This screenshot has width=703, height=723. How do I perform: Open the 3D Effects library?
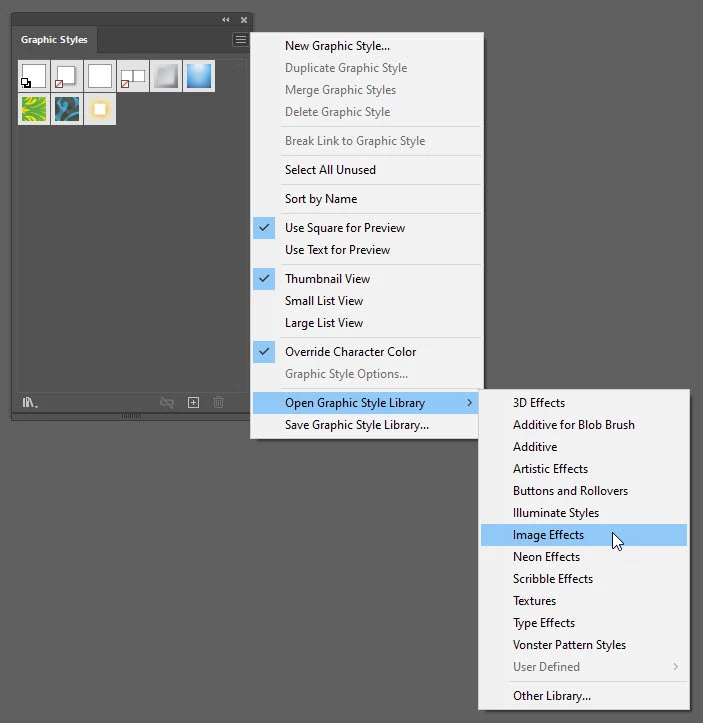pyautogui.click(x=584, y=403)
